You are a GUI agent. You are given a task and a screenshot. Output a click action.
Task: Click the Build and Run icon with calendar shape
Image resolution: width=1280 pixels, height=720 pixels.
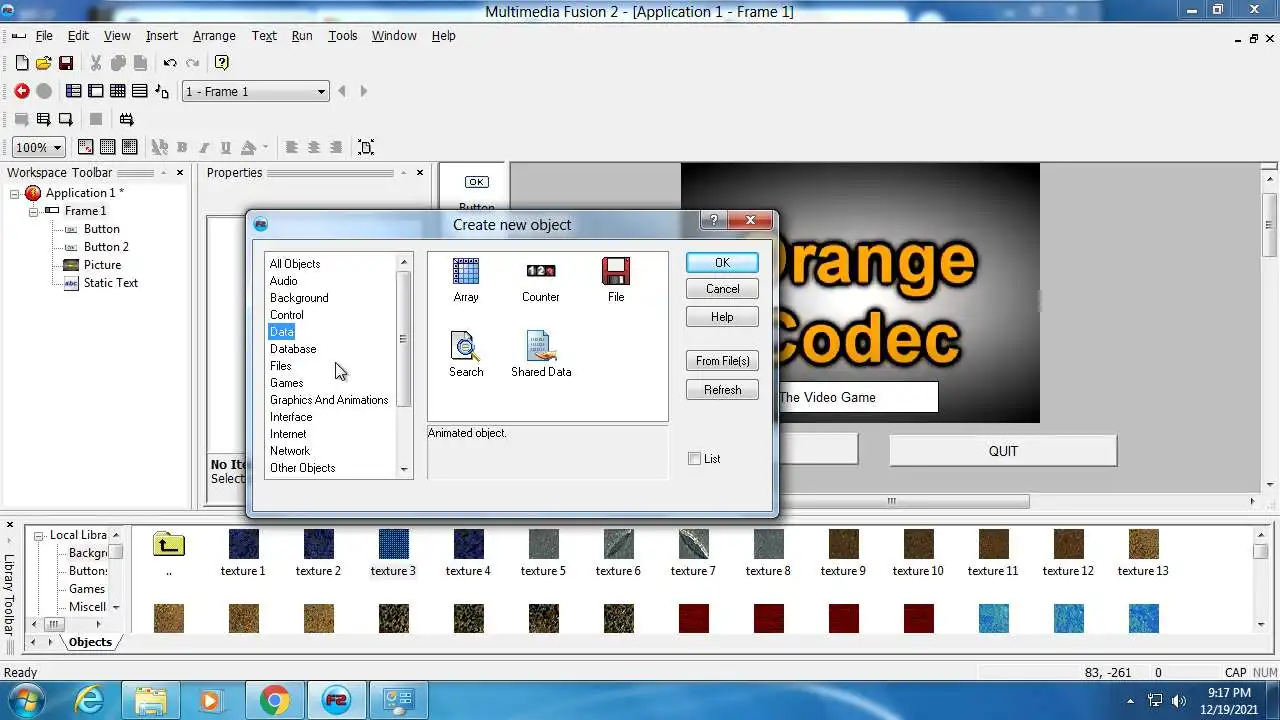(x=126, y=119)
